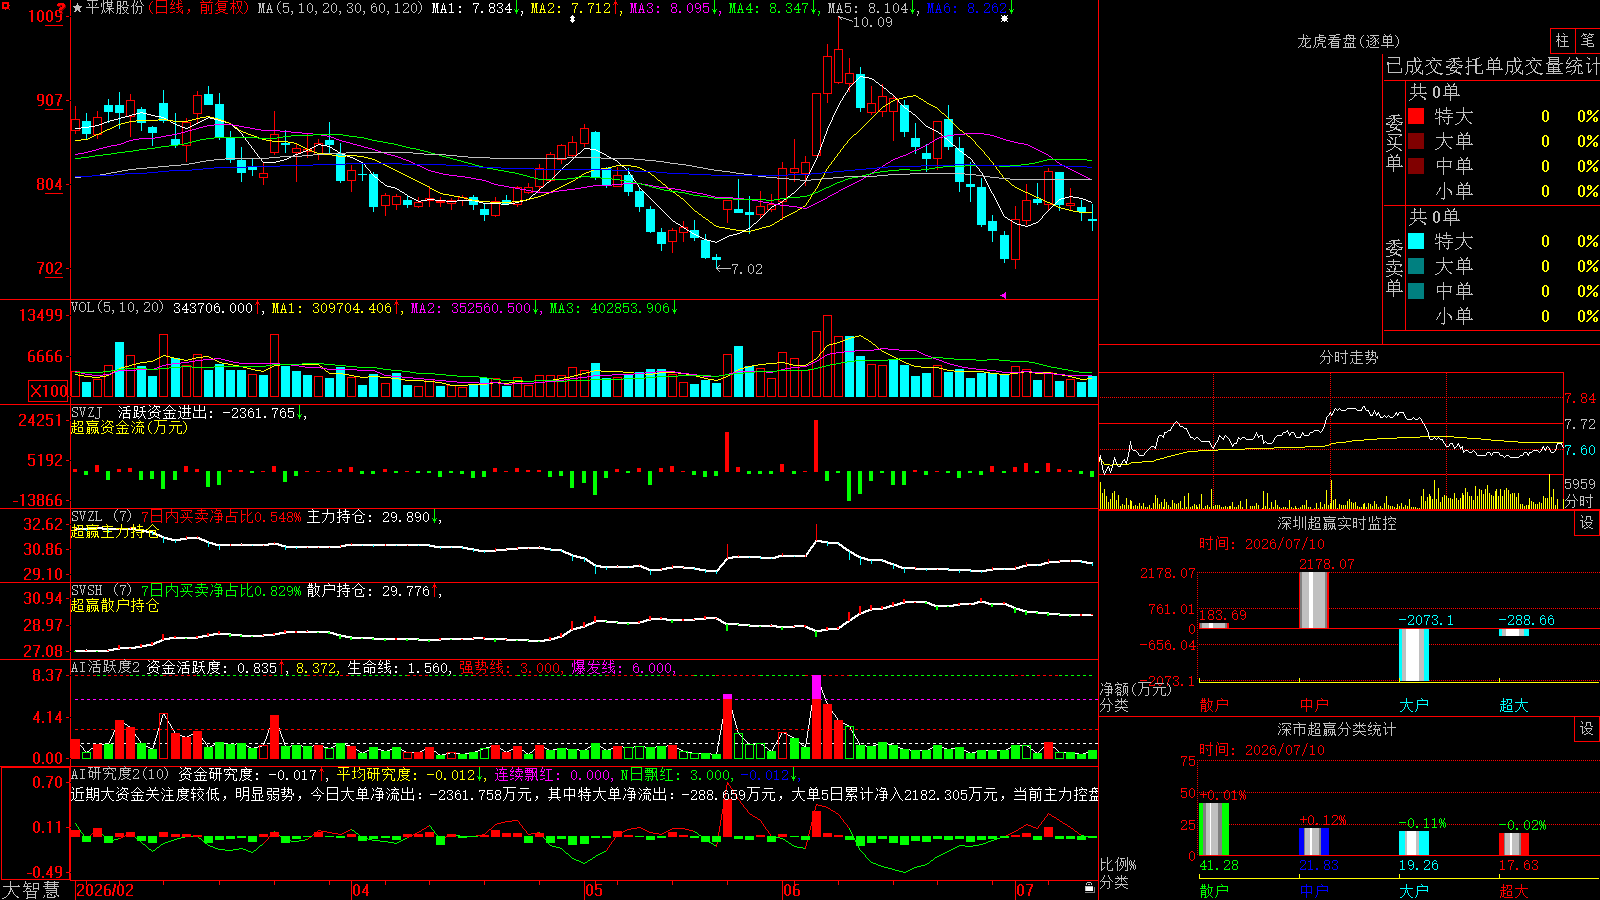Click dark red 大单 buy-order square
The width and height of the screenshot is (1600, 900).
1416,141
